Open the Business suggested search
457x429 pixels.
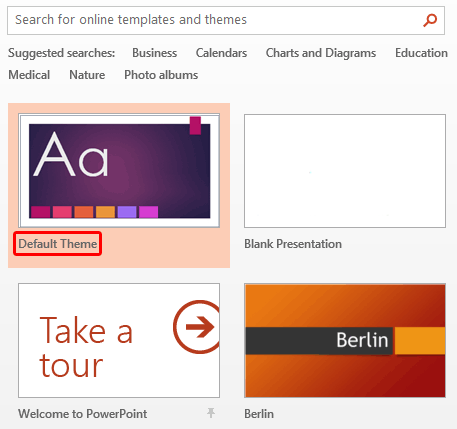[x=155, y=53]
